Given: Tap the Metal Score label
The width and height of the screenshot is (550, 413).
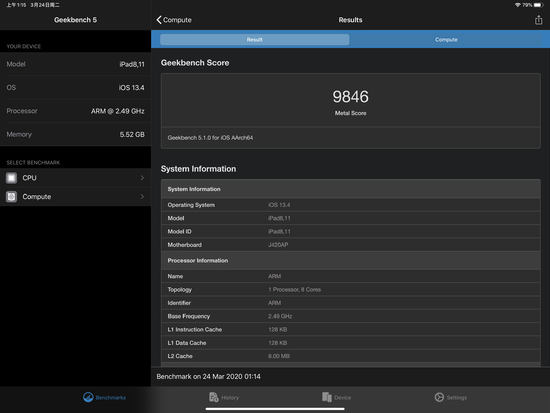Looking at the screenshot, I should tap(350, 113).
